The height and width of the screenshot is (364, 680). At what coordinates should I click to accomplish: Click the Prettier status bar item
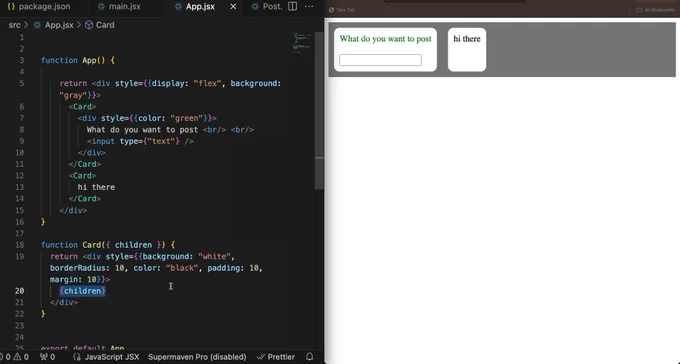click(x=276, y=357)
